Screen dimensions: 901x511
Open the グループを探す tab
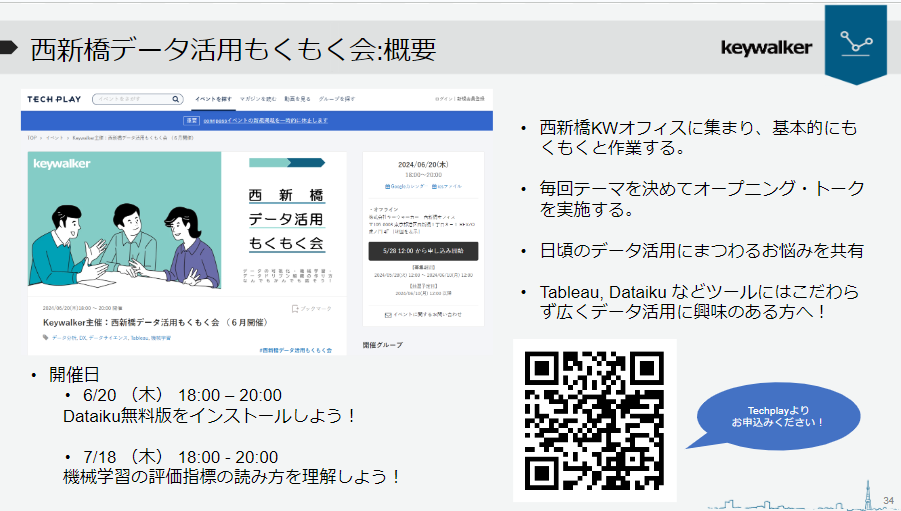(337, 99)
